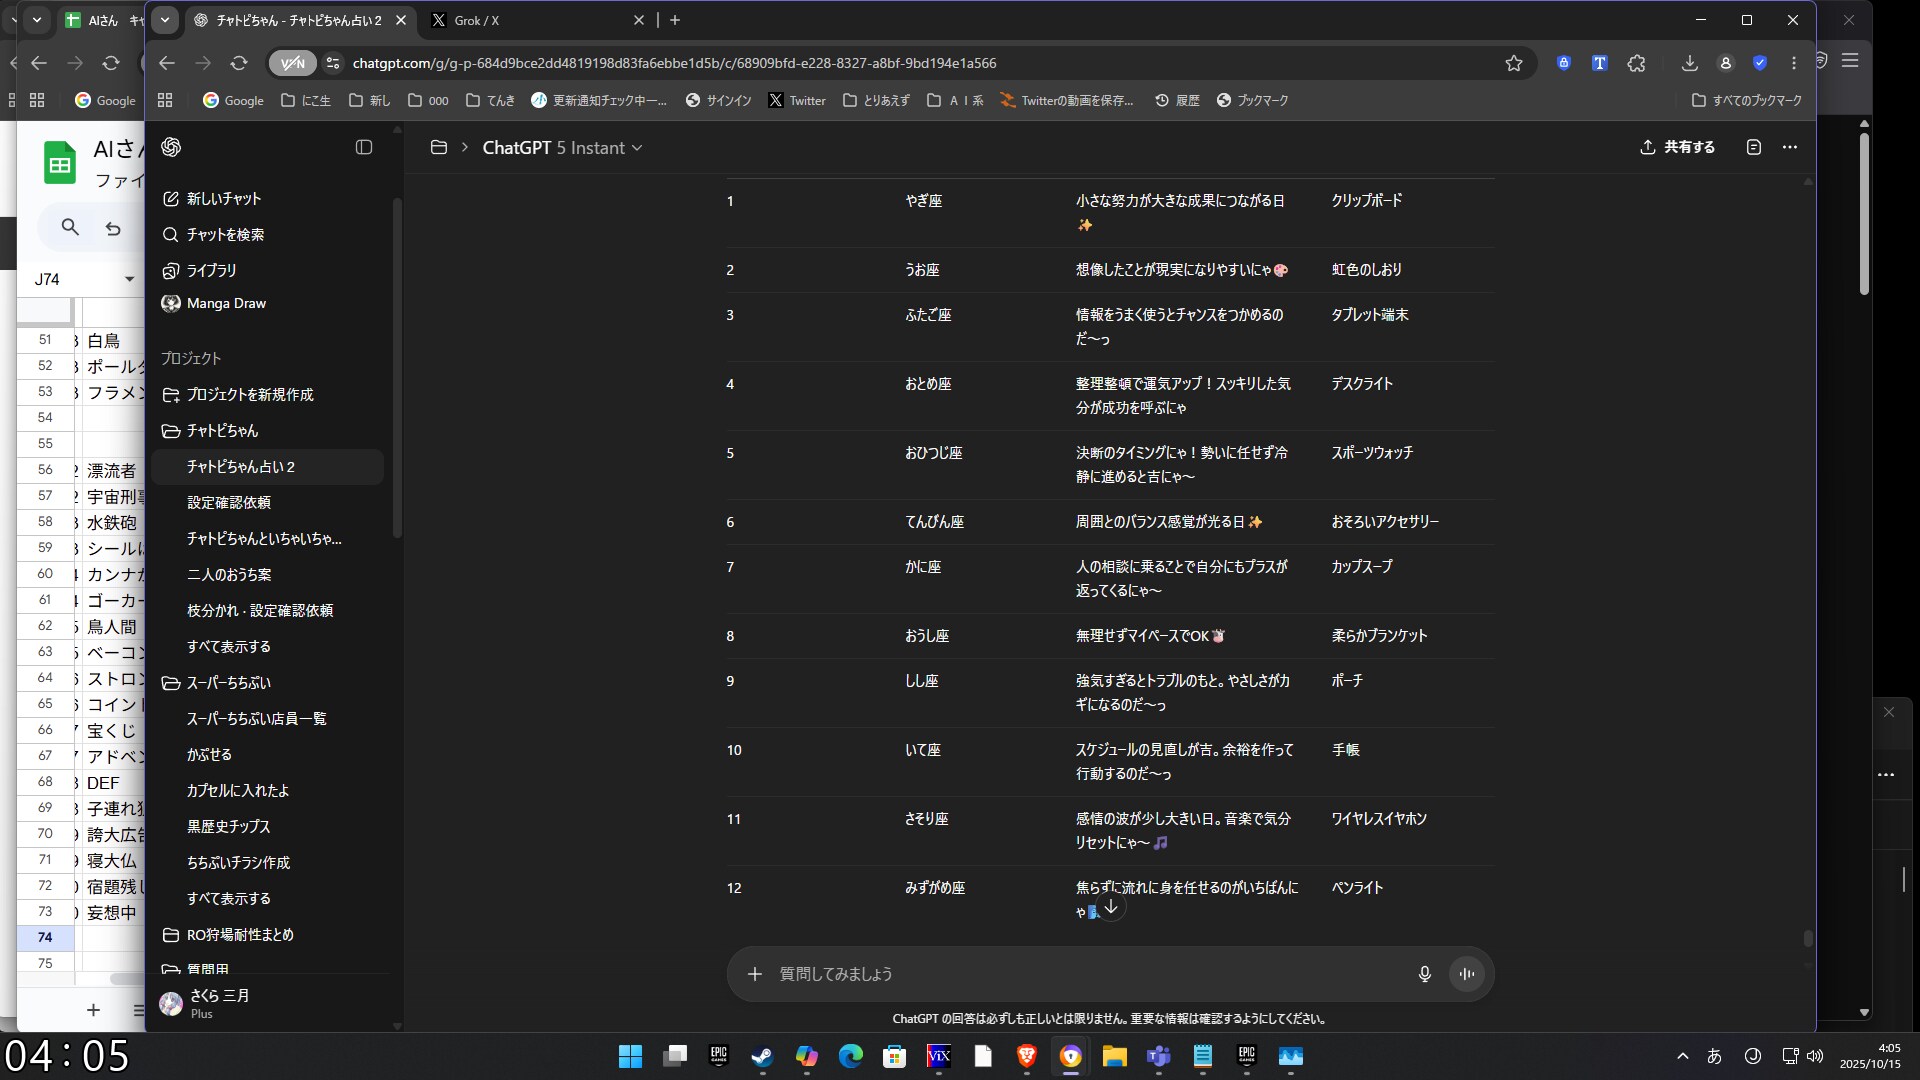Click the scroll-to-bottom arrow button
Image resolution: width=1920 pixels, height=1080 pixels.
point(1111,907)
